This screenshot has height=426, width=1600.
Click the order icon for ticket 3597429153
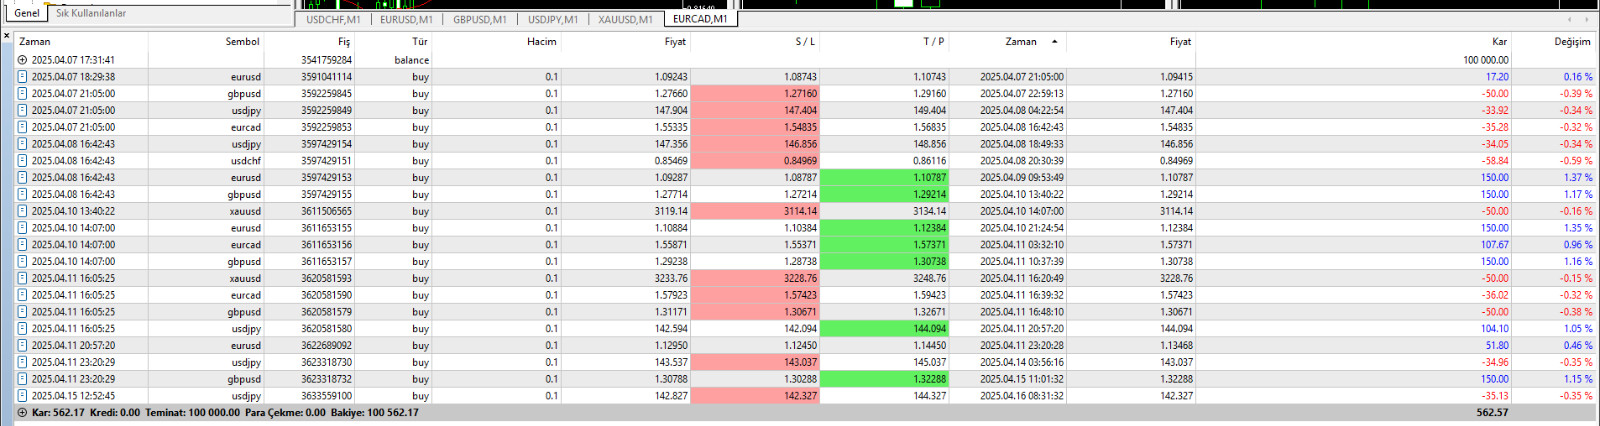[22, 178]
